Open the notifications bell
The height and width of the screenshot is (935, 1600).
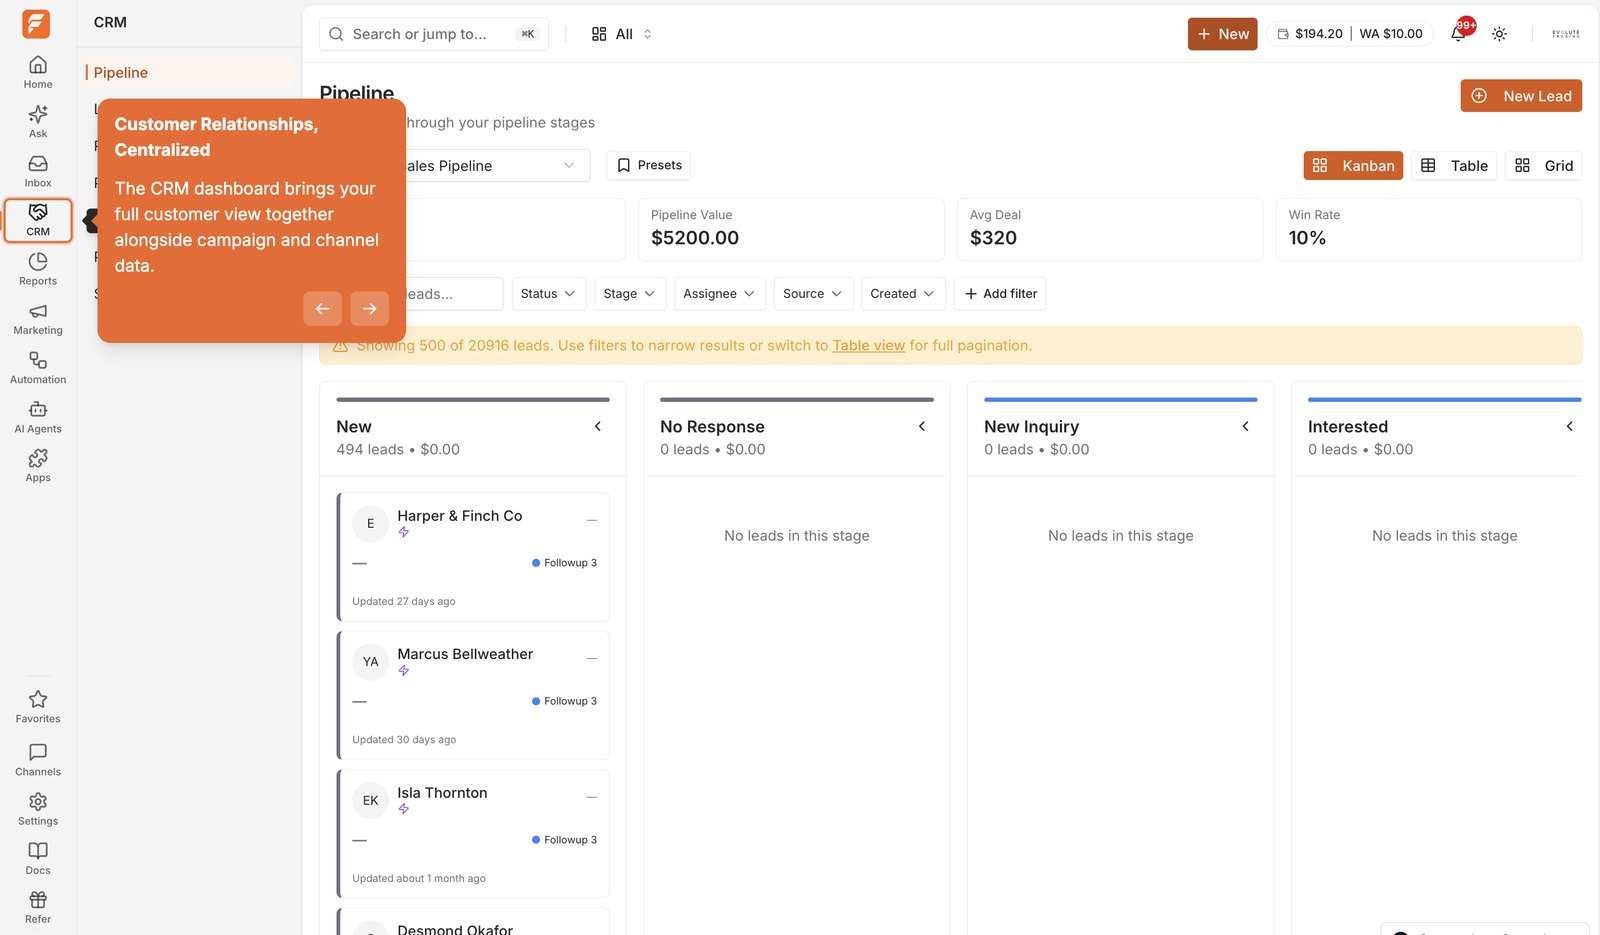pos(1459,33)
